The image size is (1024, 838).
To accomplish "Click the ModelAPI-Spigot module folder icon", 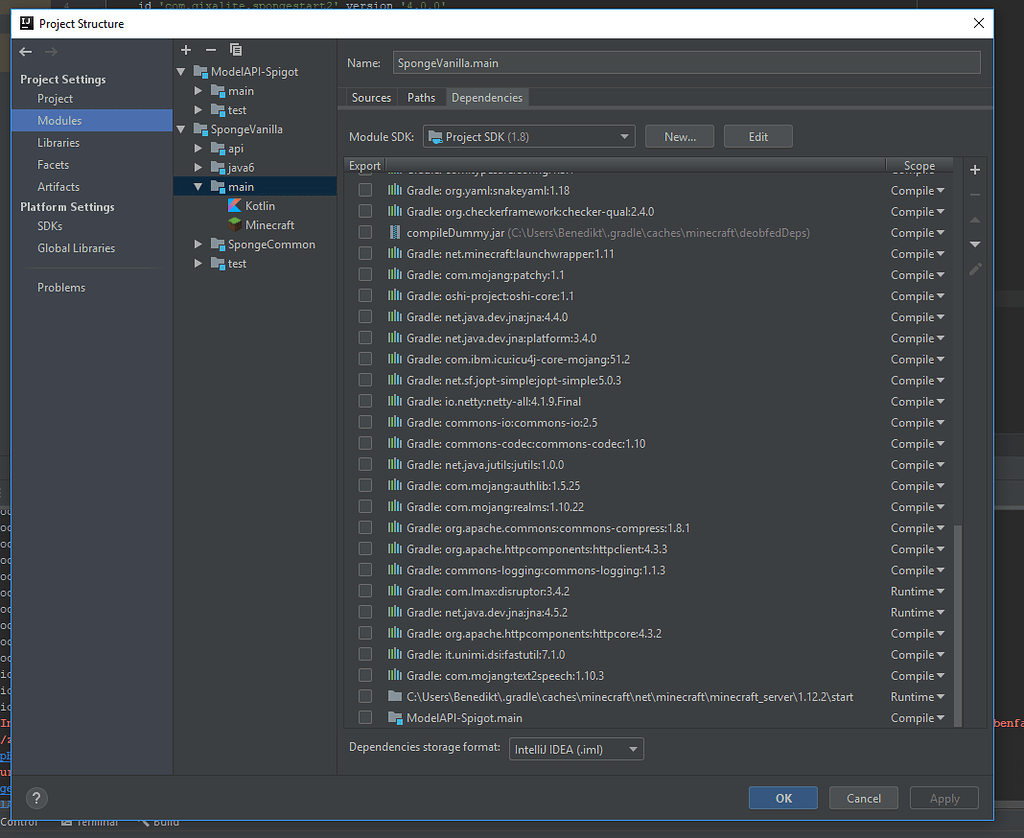I will tap(200, 72).
